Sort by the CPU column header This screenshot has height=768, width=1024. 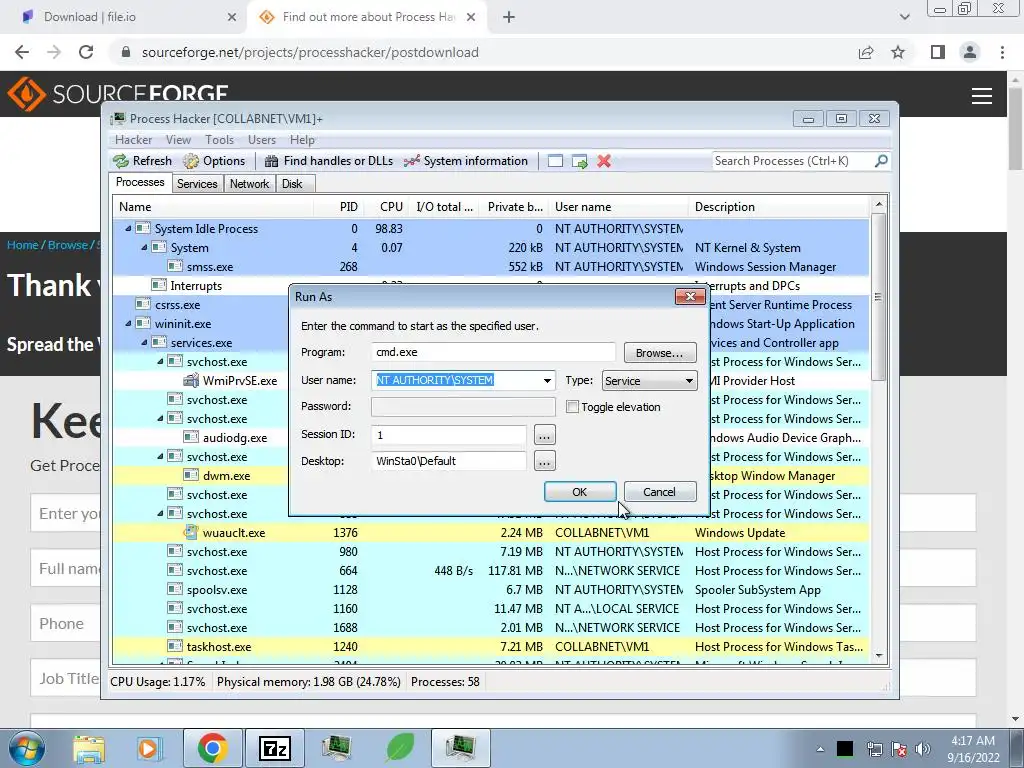pos(387,207)
